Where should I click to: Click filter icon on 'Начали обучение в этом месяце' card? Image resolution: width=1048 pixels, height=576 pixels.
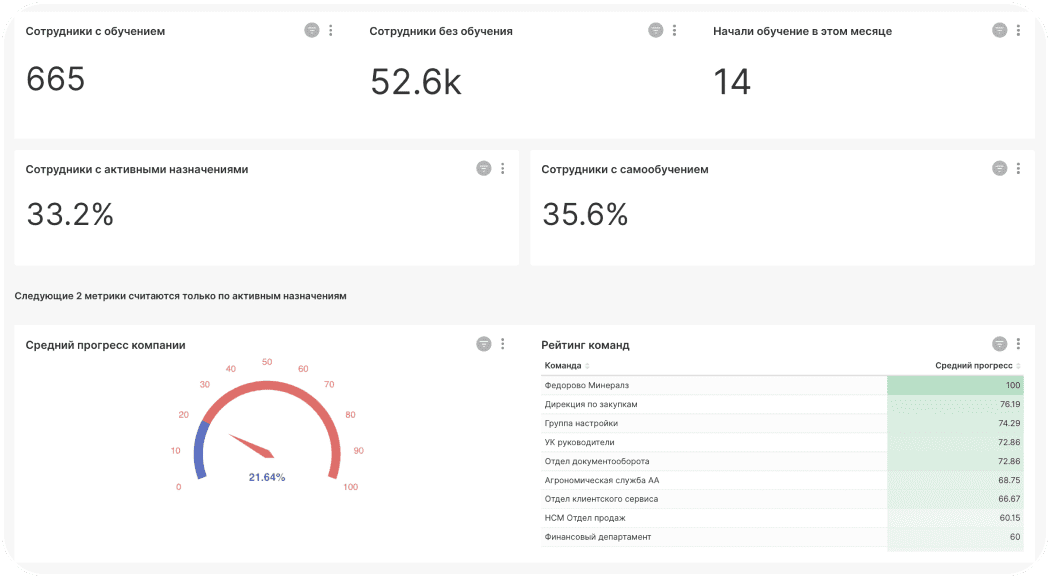[999, 30]
